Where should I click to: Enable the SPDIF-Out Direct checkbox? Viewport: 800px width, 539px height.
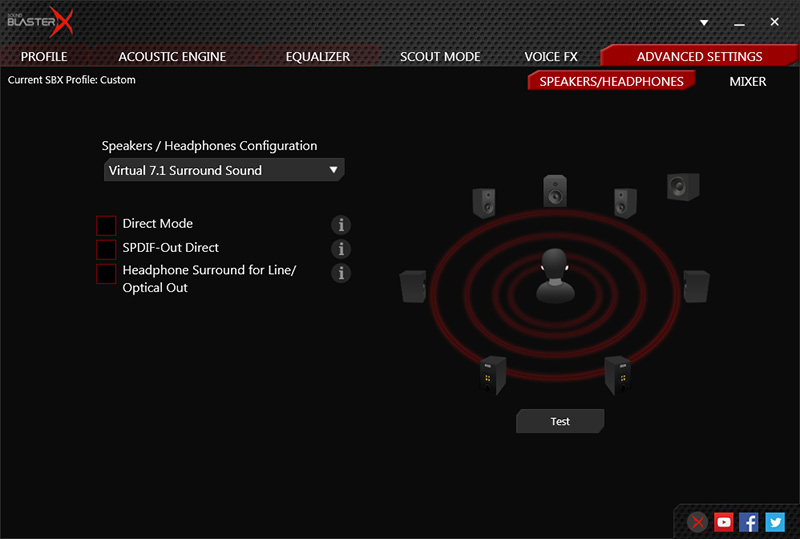106,249
